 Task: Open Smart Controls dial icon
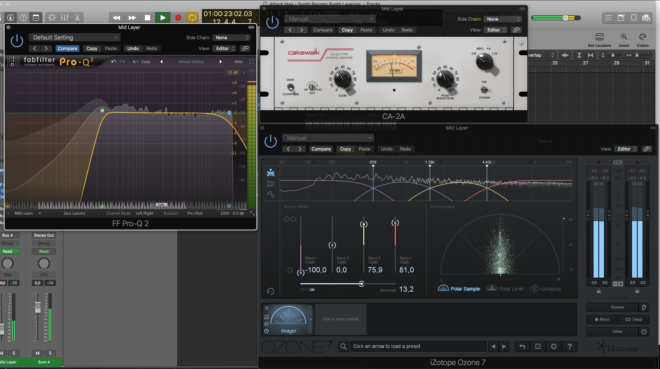[x=52, y=18]
